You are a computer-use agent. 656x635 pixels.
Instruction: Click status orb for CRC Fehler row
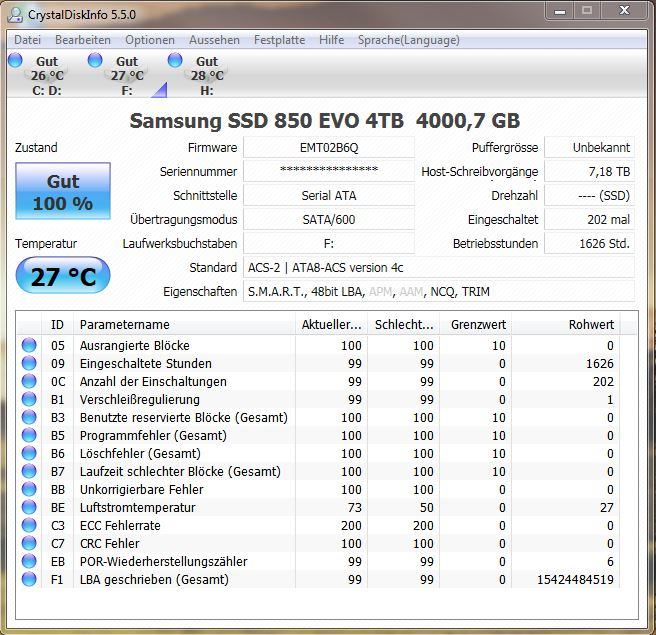[x=29, y=543]
